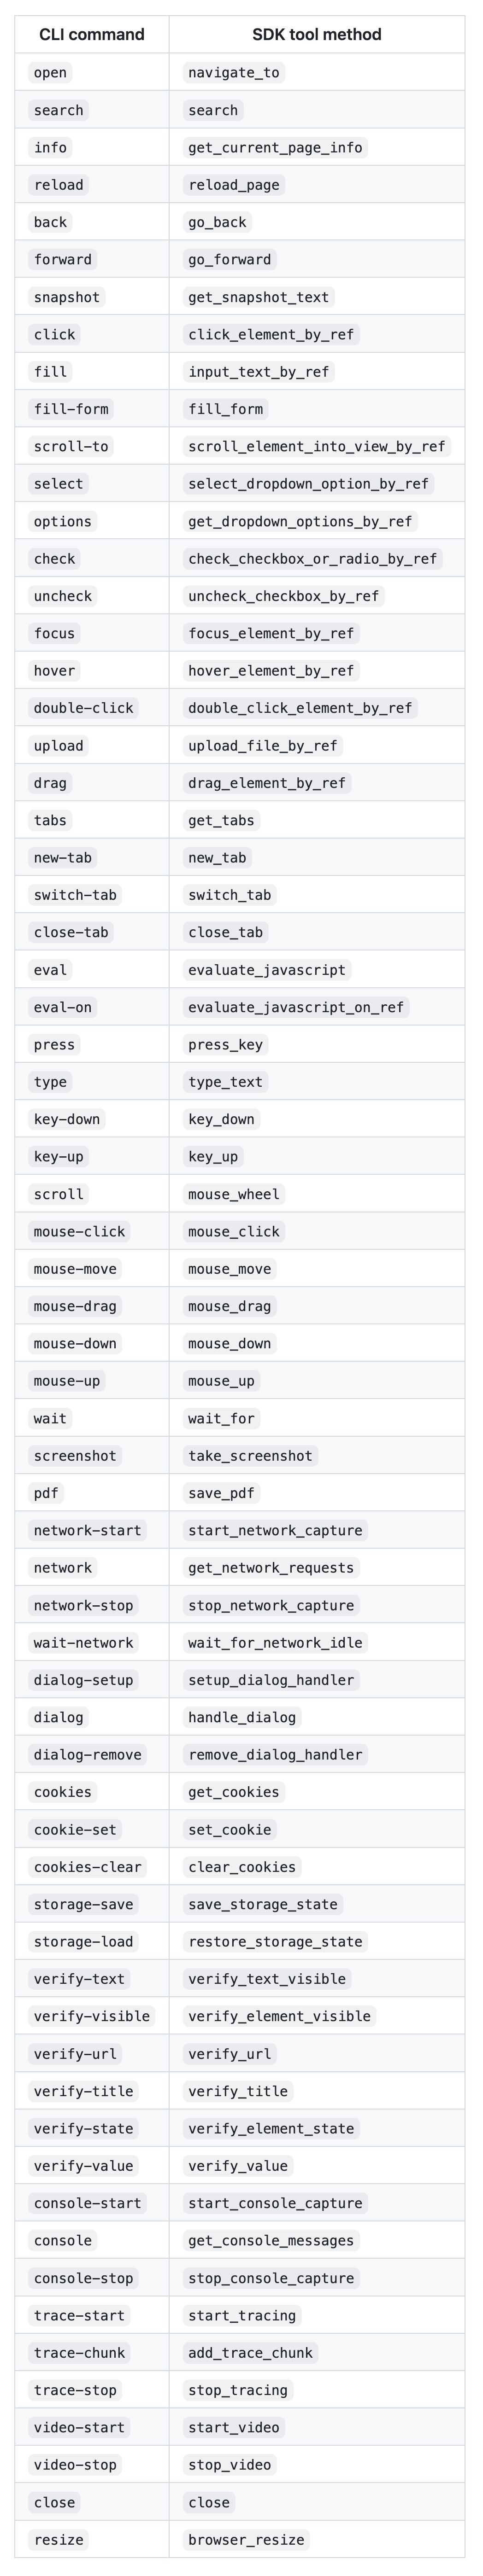Select the wait_for_network_idle method
Screen dimensions: 483x2576
coord(275,1643)
